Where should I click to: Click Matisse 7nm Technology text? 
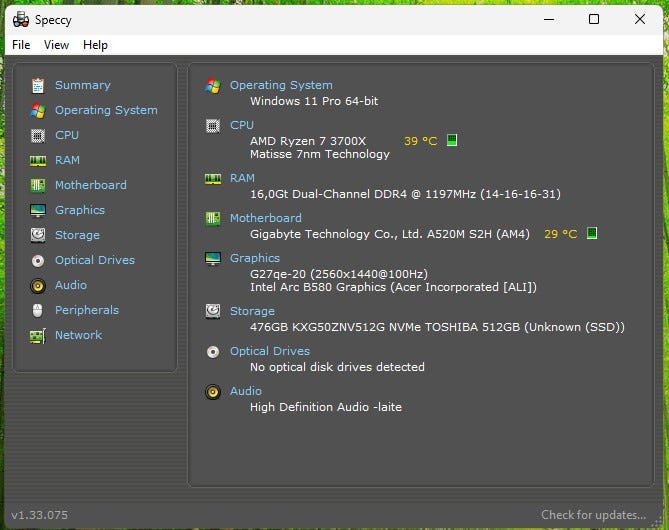tap(320, 154)
